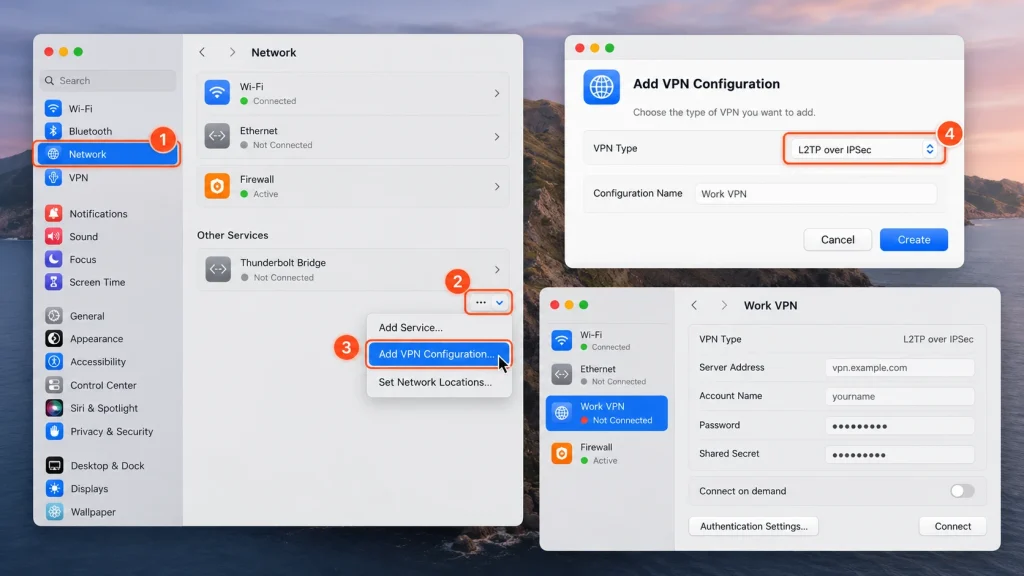Edit the Shared Secret field
Viewport: 1024px width, 576px height.
tap(899, 455)
